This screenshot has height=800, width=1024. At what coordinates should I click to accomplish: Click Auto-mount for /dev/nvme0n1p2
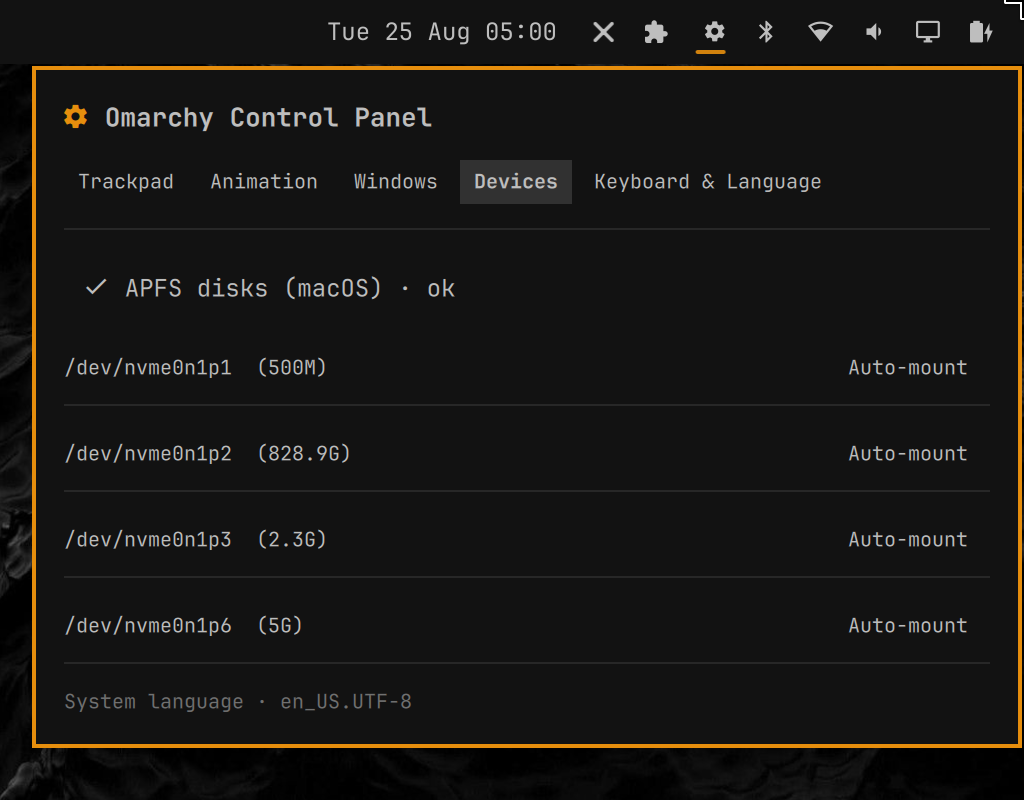click(908, 454)
